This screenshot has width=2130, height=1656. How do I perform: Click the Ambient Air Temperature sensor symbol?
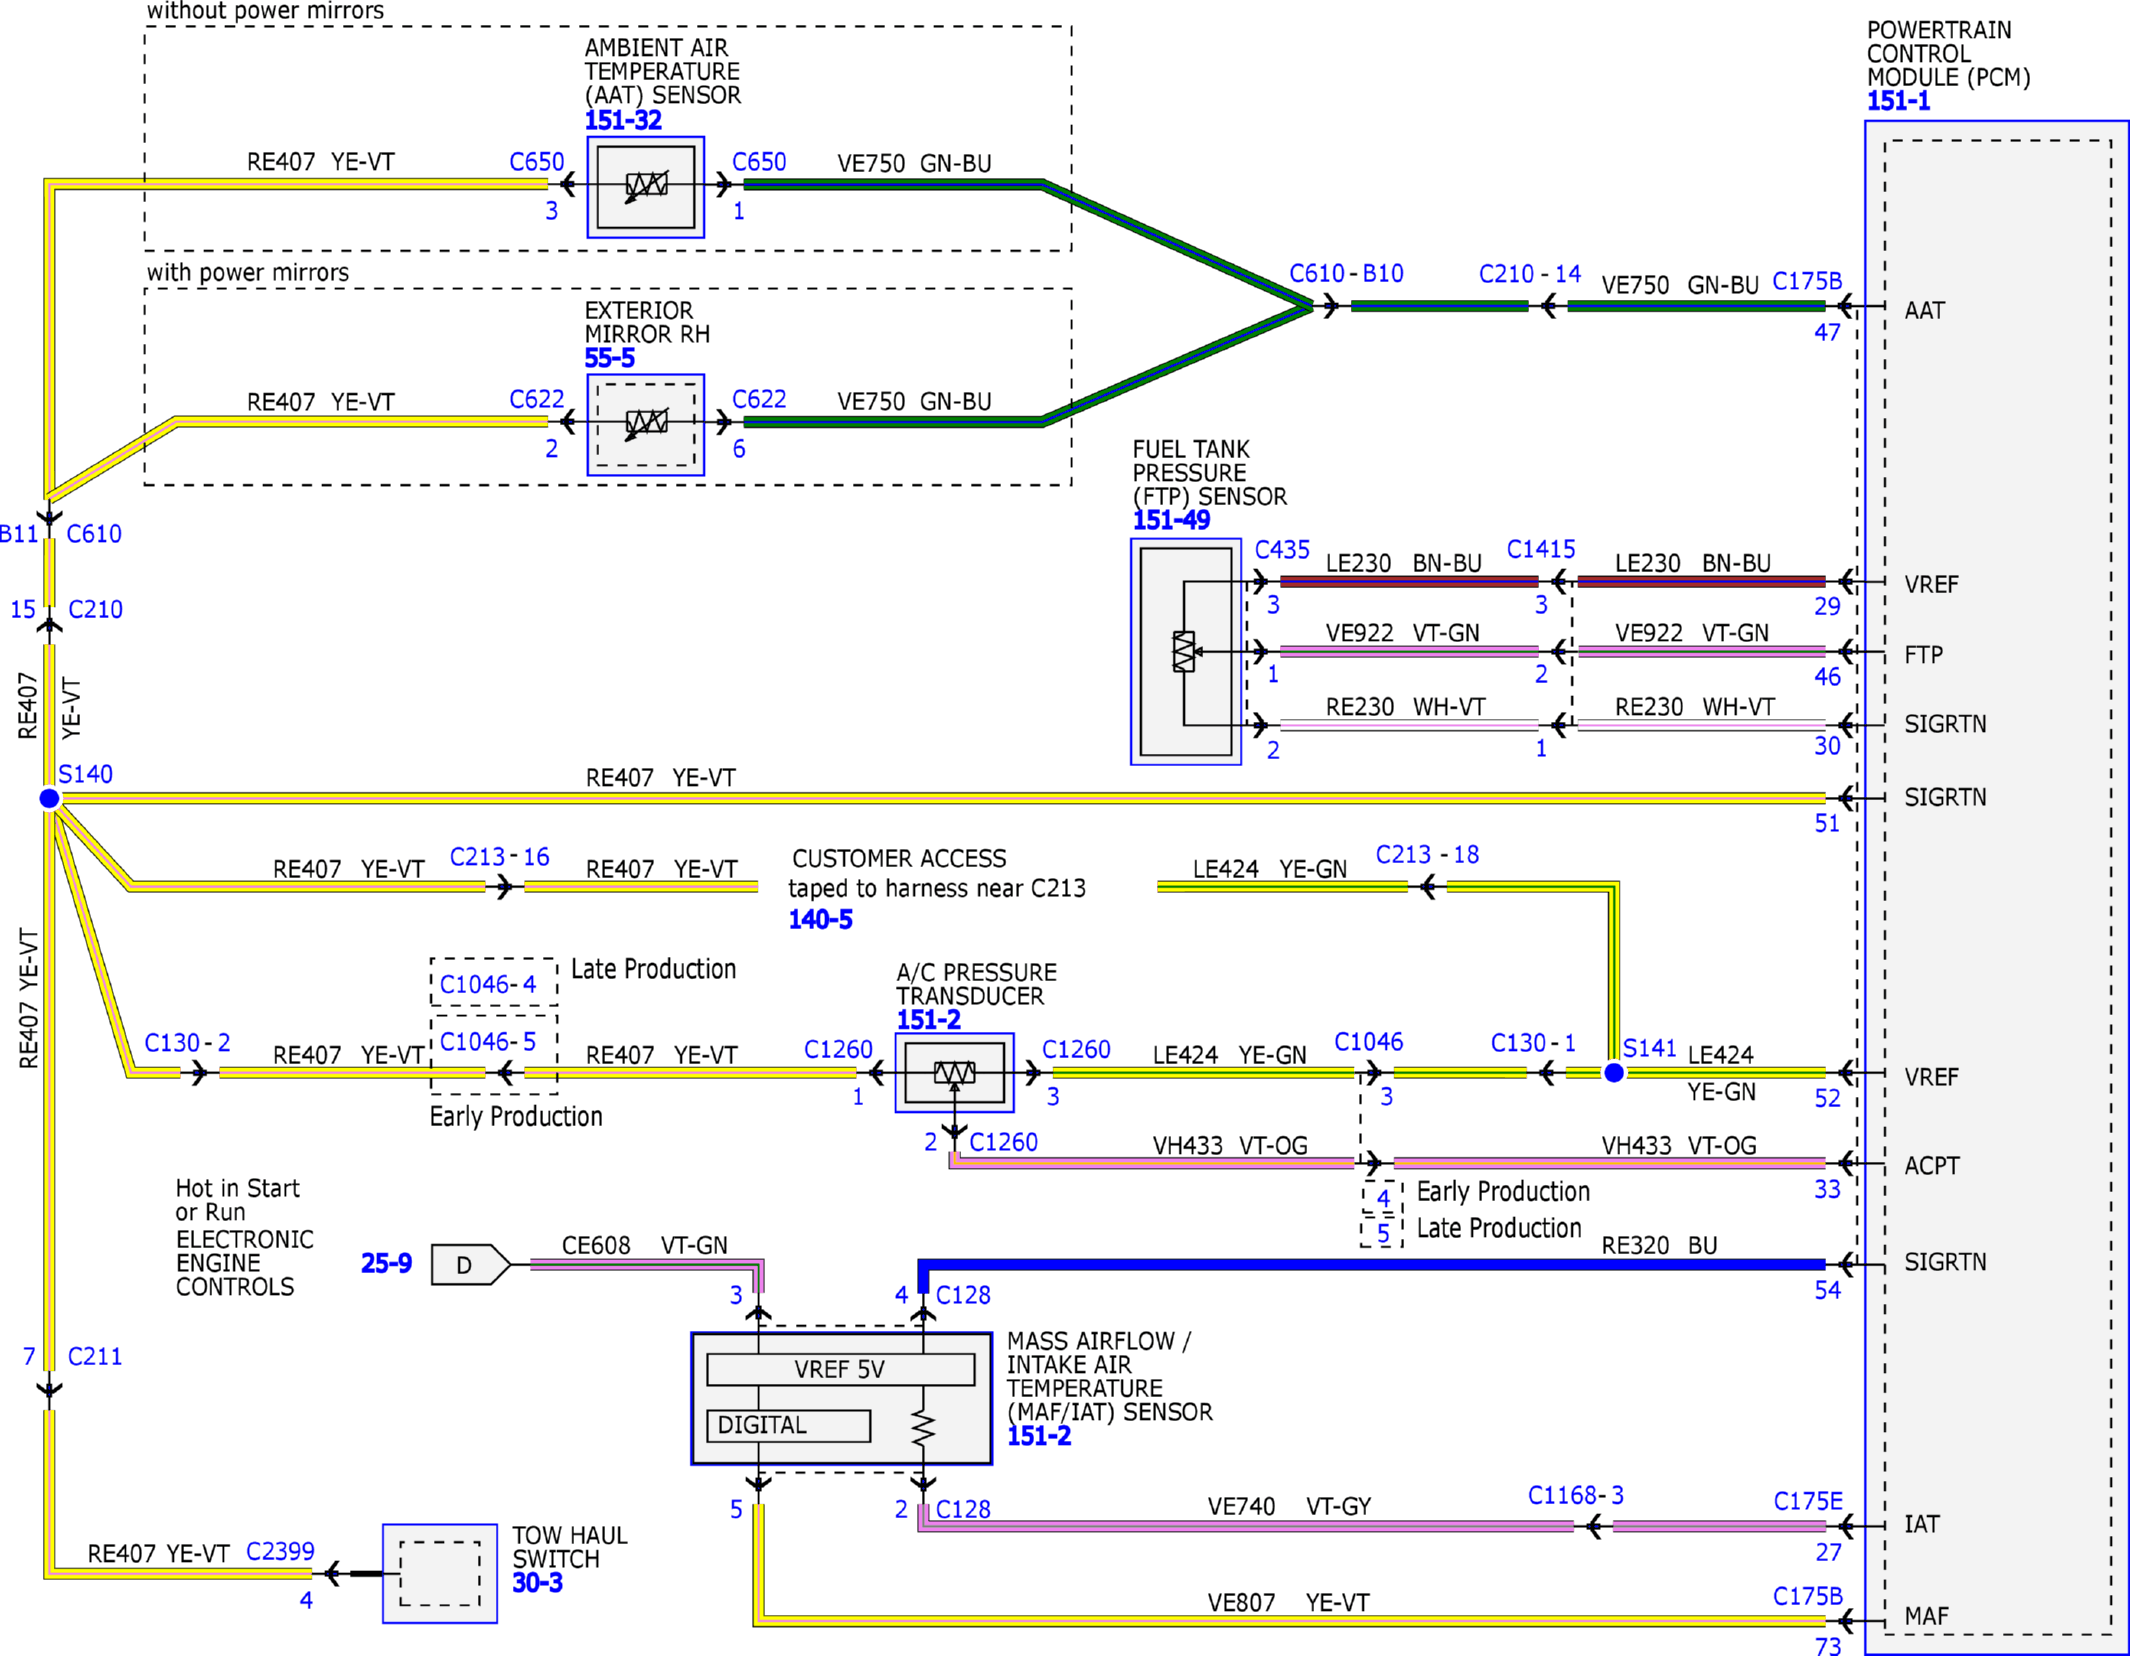click(x=646, y=187)
